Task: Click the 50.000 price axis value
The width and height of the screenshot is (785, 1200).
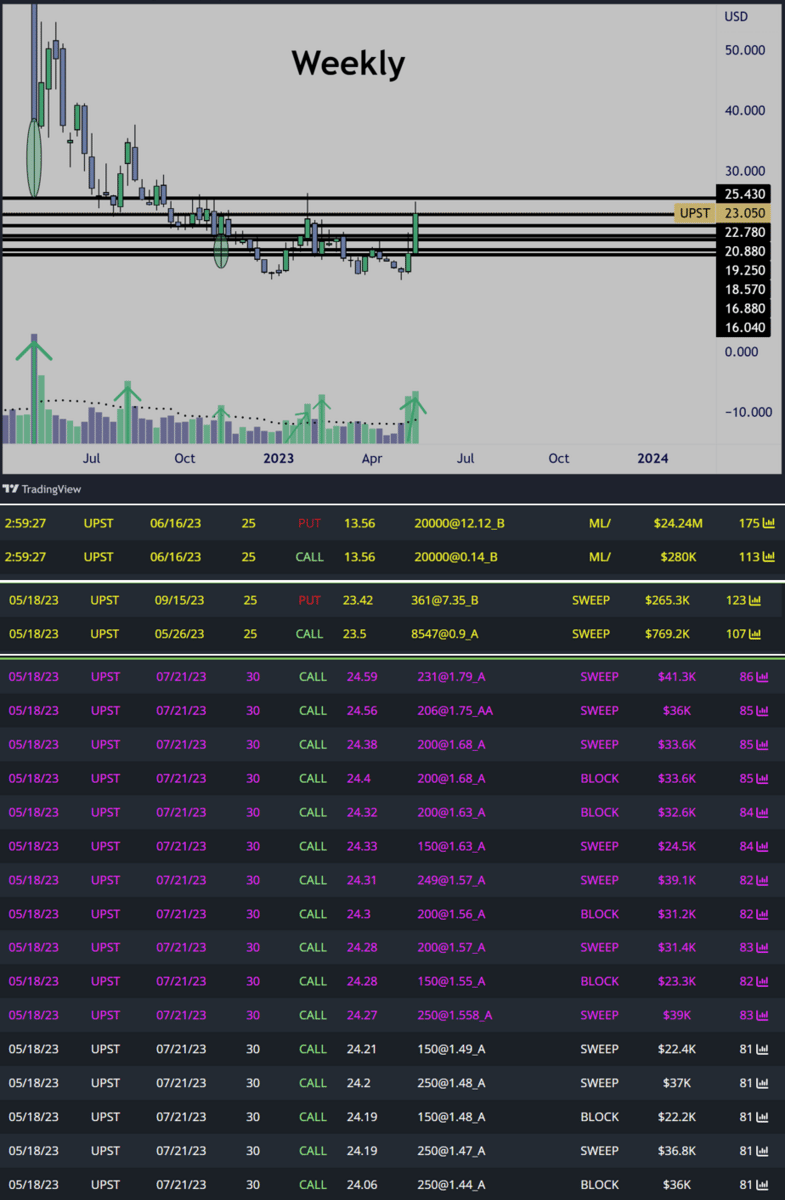Action: click(x=745, y=50)
